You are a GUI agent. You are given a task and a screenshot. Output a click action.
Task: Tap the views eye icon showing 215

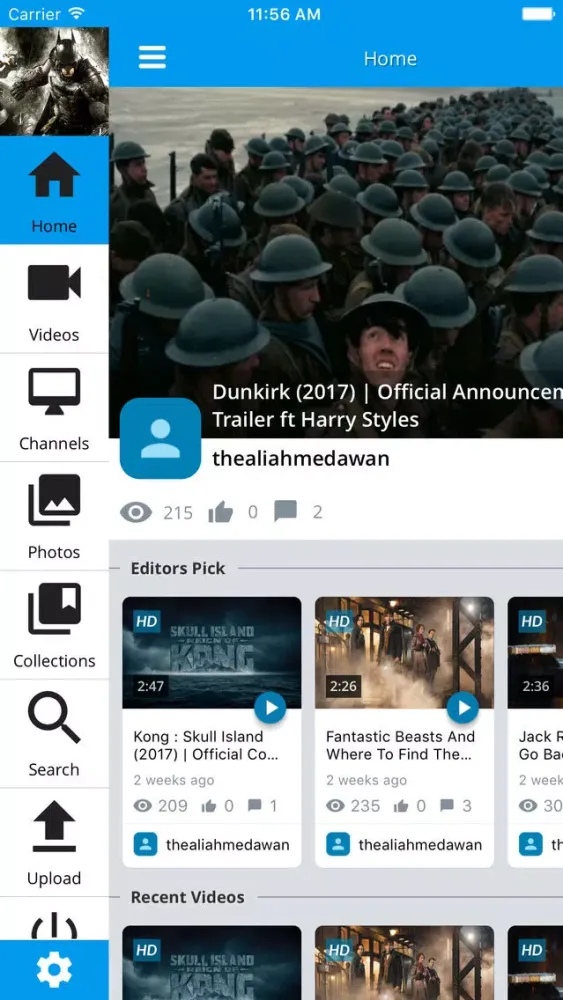pos(136,512)
